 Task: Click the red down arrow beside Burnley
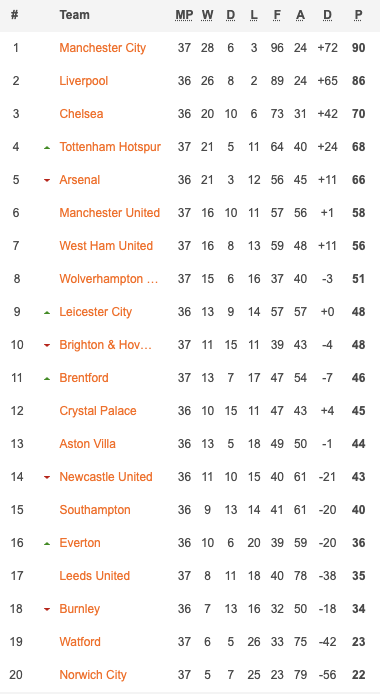tap(47, 609)
